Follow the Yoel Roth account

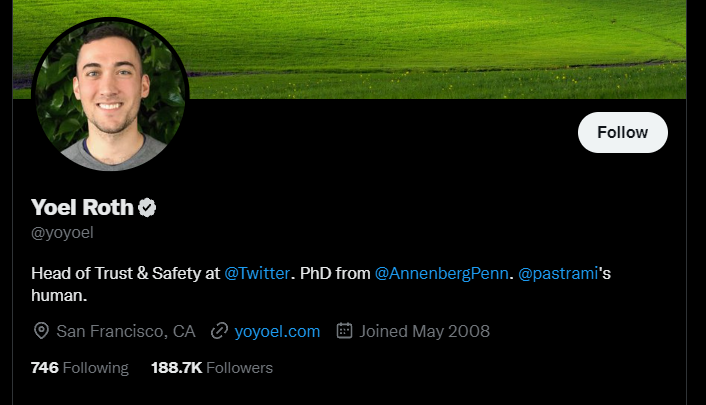tap(623, 132)
